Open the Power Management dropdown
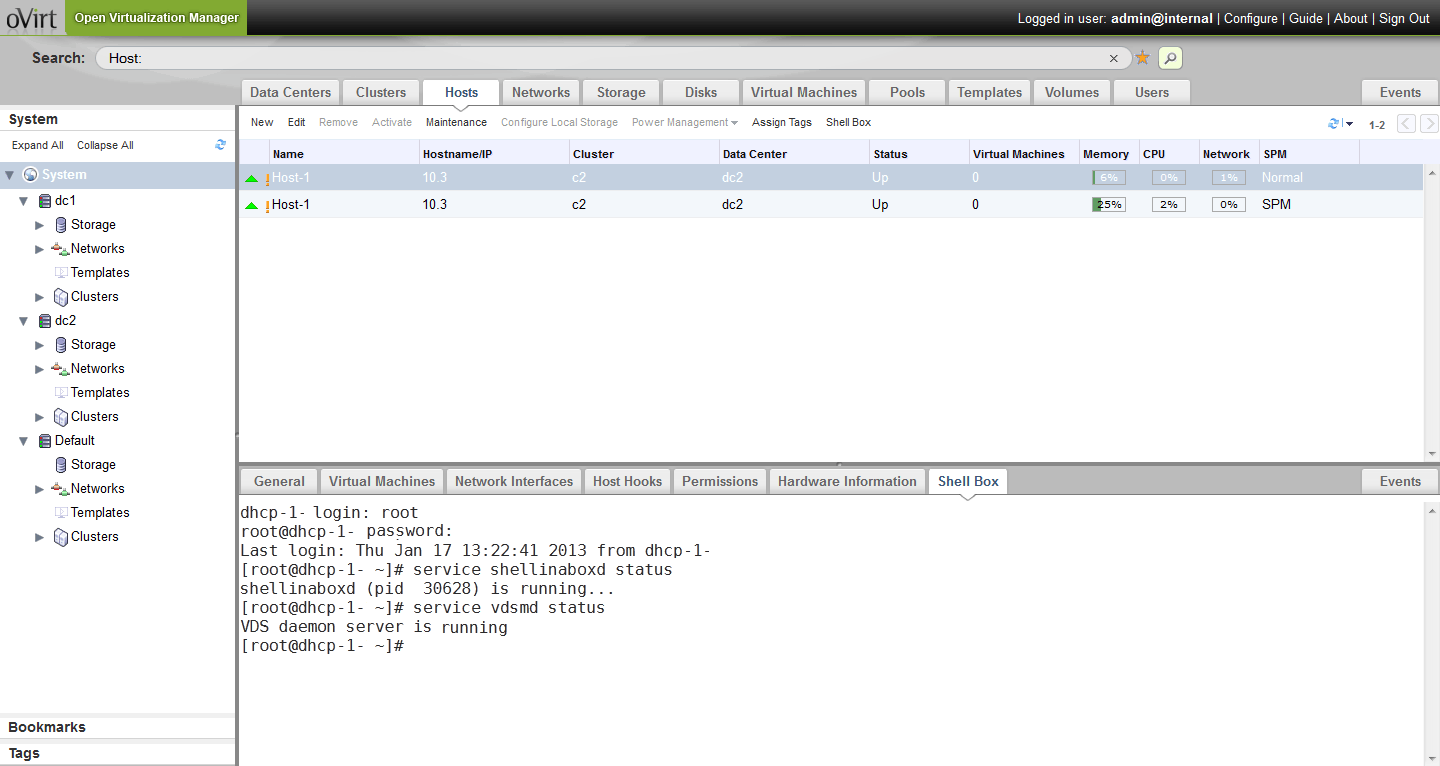Image resolution: width=1440 pixels, height=766 pixels. click(684, 122)
